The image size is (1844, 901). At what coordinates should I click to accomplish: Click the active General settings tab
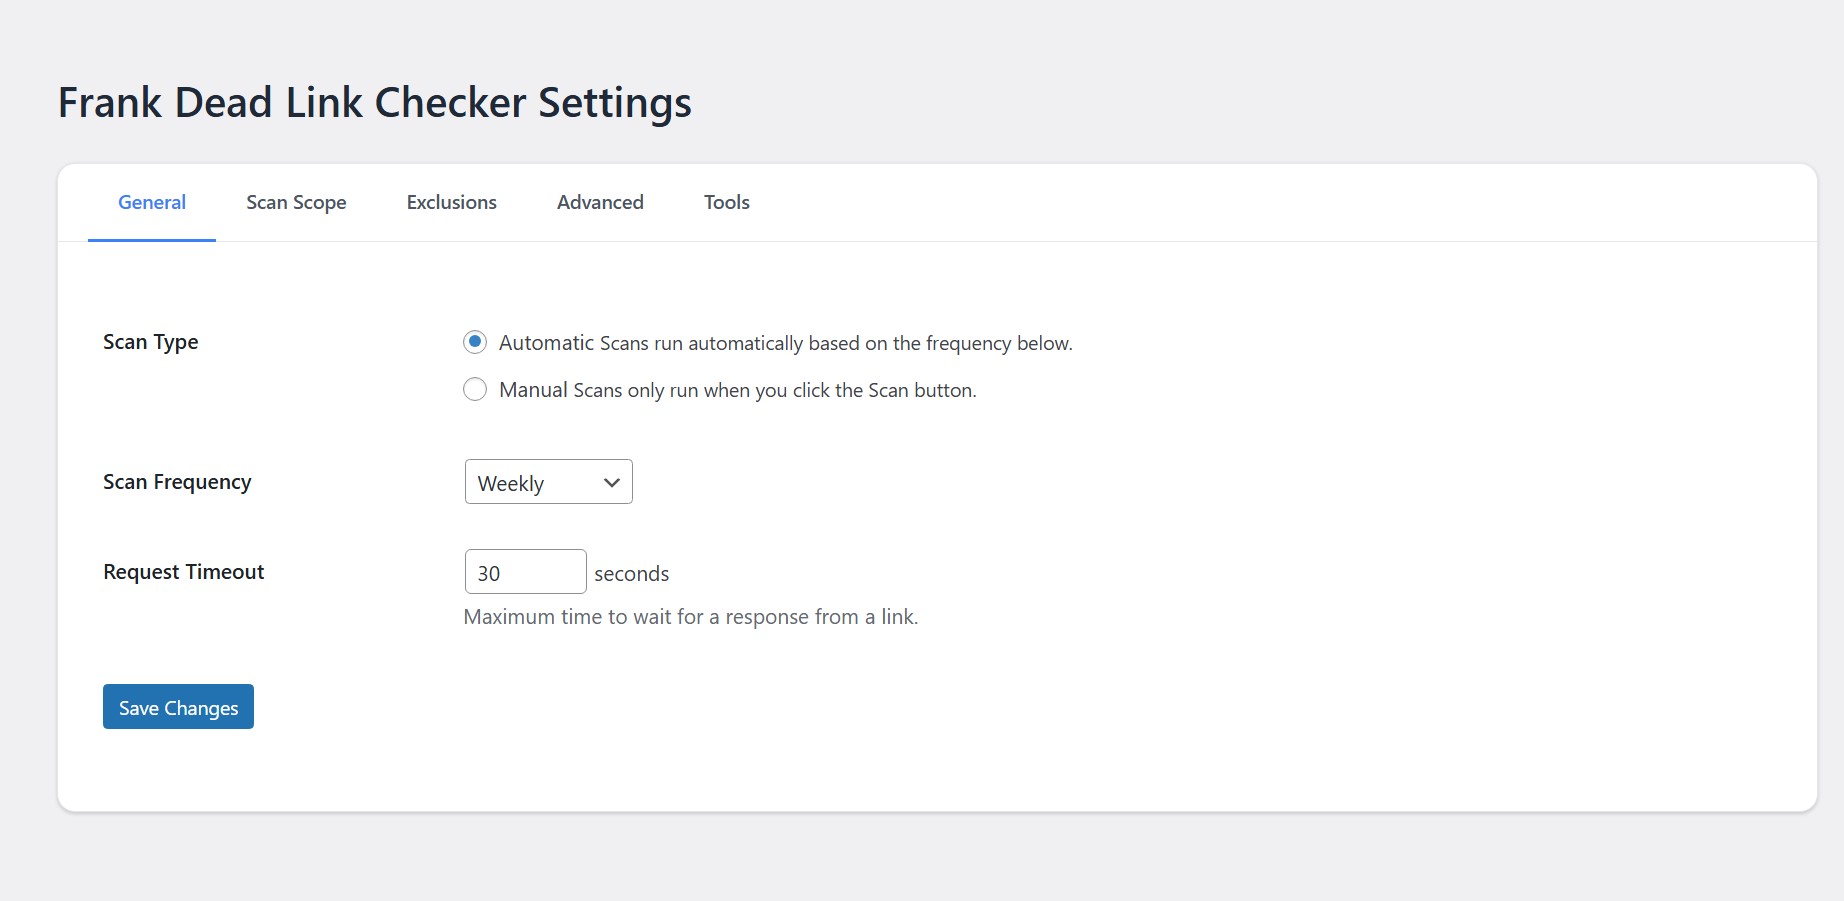pyautogui.click(x=151, y=202)
